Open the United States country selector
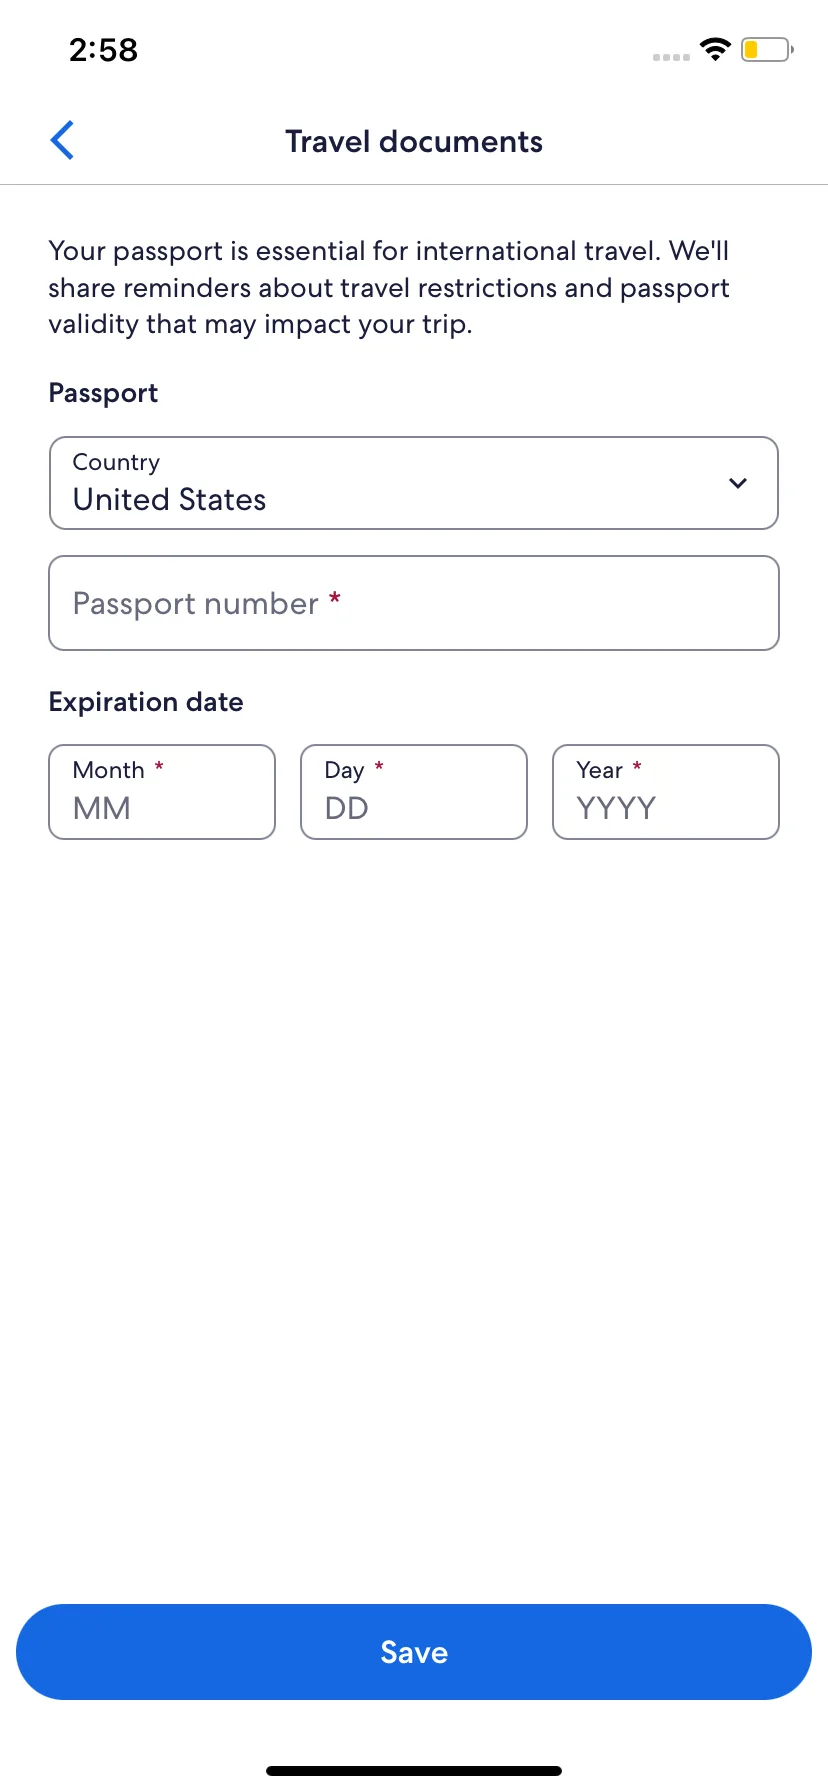 414,483
